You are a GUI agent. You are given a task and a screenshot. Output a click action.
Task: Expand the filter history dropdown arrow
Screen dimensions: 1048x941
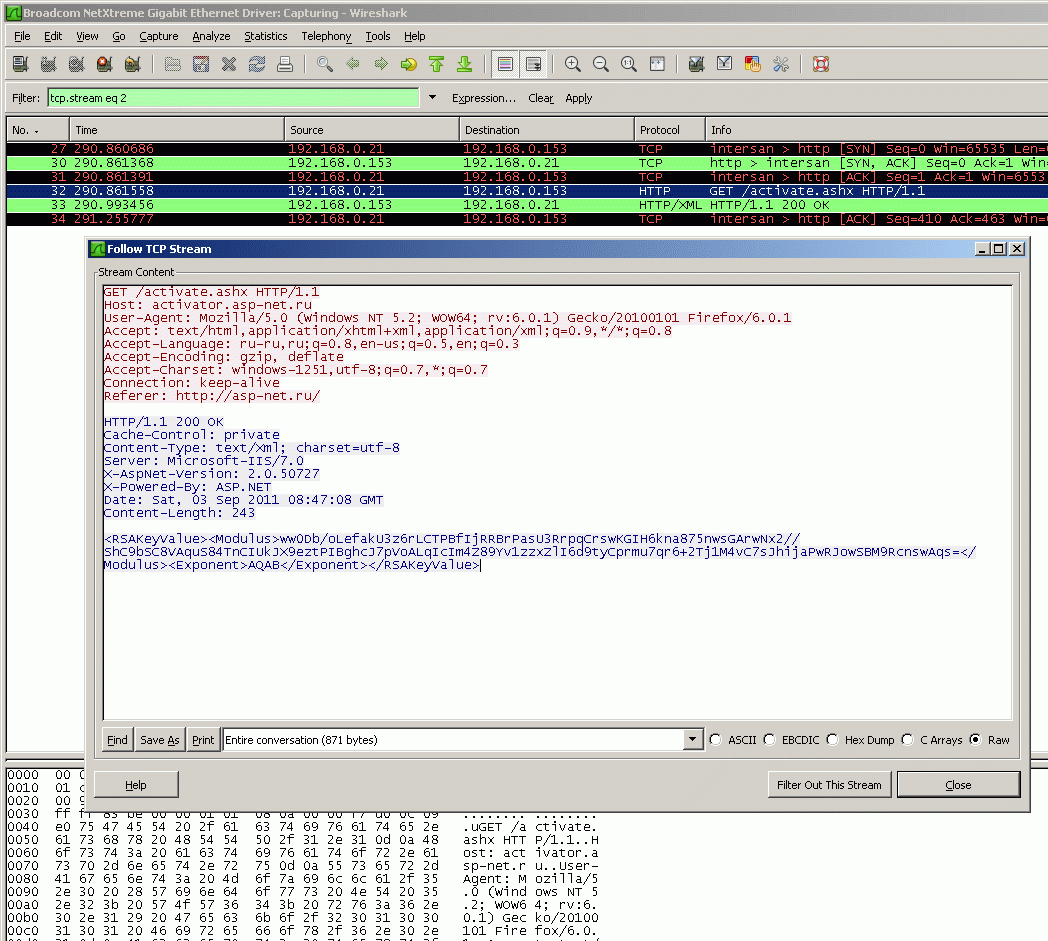tap(432, 98)
